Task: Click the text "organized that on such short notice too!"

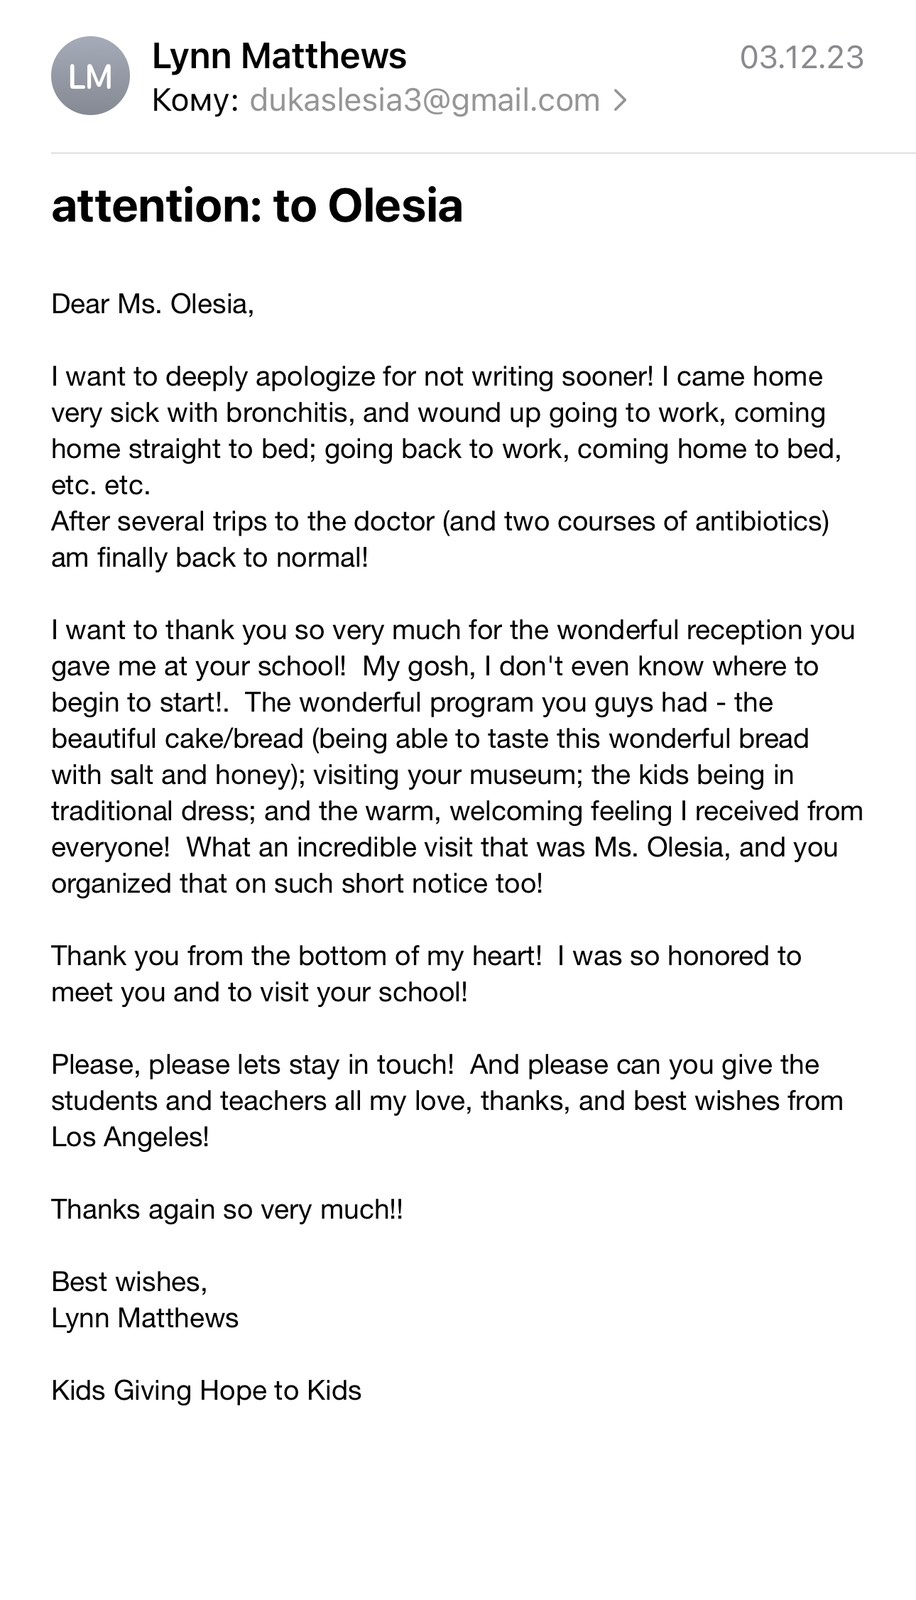Action: click(297, 884)
